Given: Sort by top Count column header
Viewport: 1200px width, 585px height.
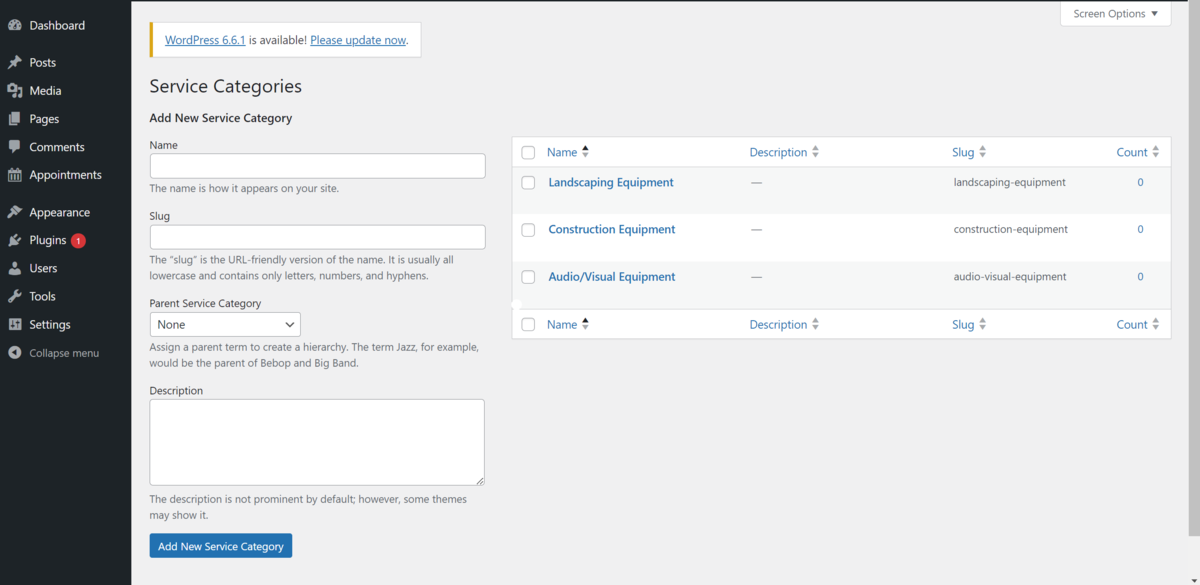Looking at the screenshot, I should click(x=1132, y=152).
